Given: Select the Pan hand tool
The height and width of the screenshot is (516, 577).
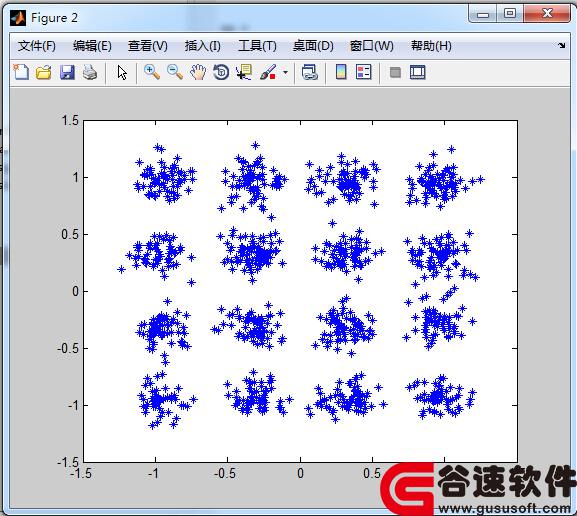Looking at the screenshot, I should pos(198,72).
